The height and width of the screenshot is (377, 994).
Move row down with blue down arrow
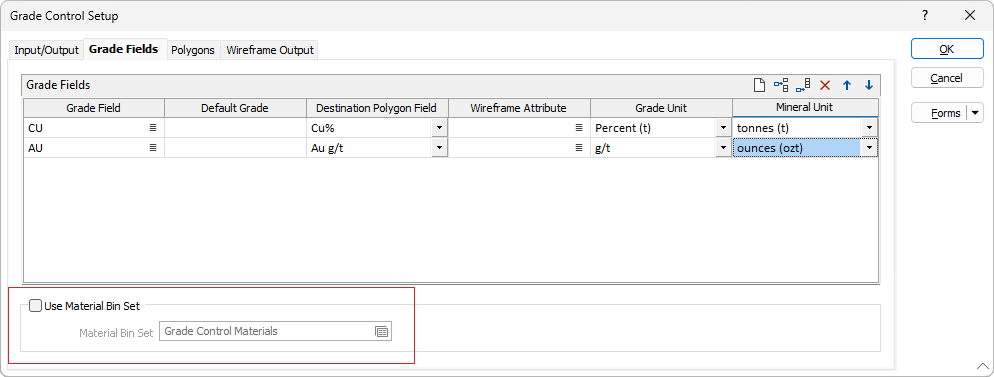[868, 85]
